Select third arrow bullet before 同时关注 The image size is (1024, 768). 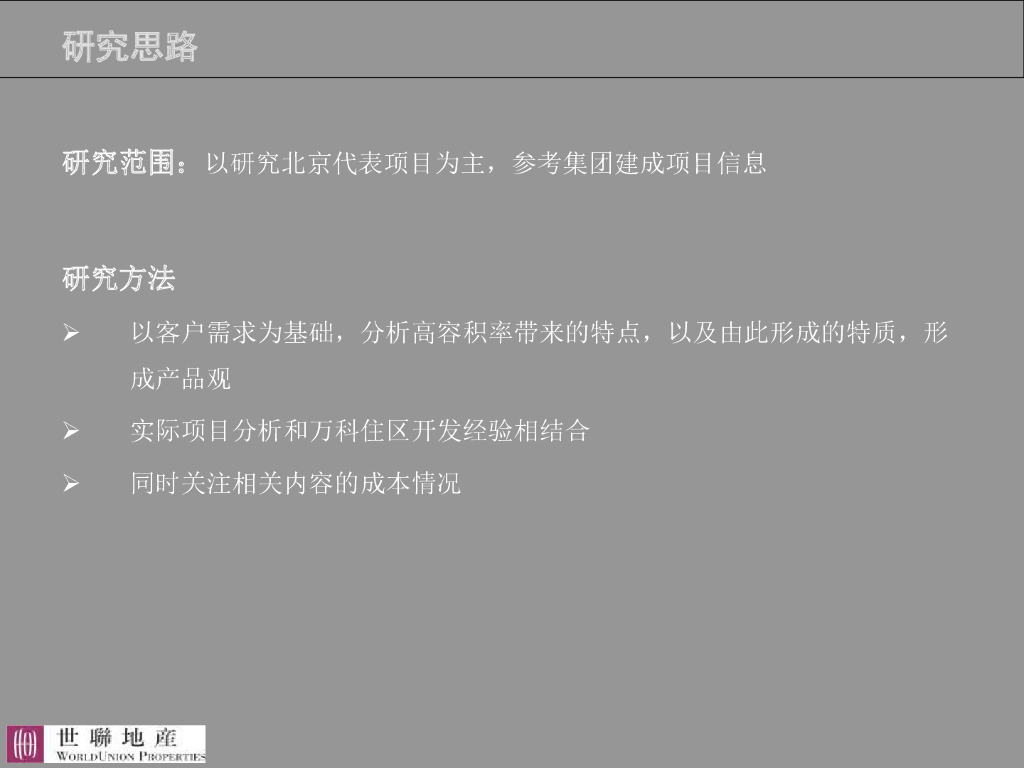coord(71,484)
